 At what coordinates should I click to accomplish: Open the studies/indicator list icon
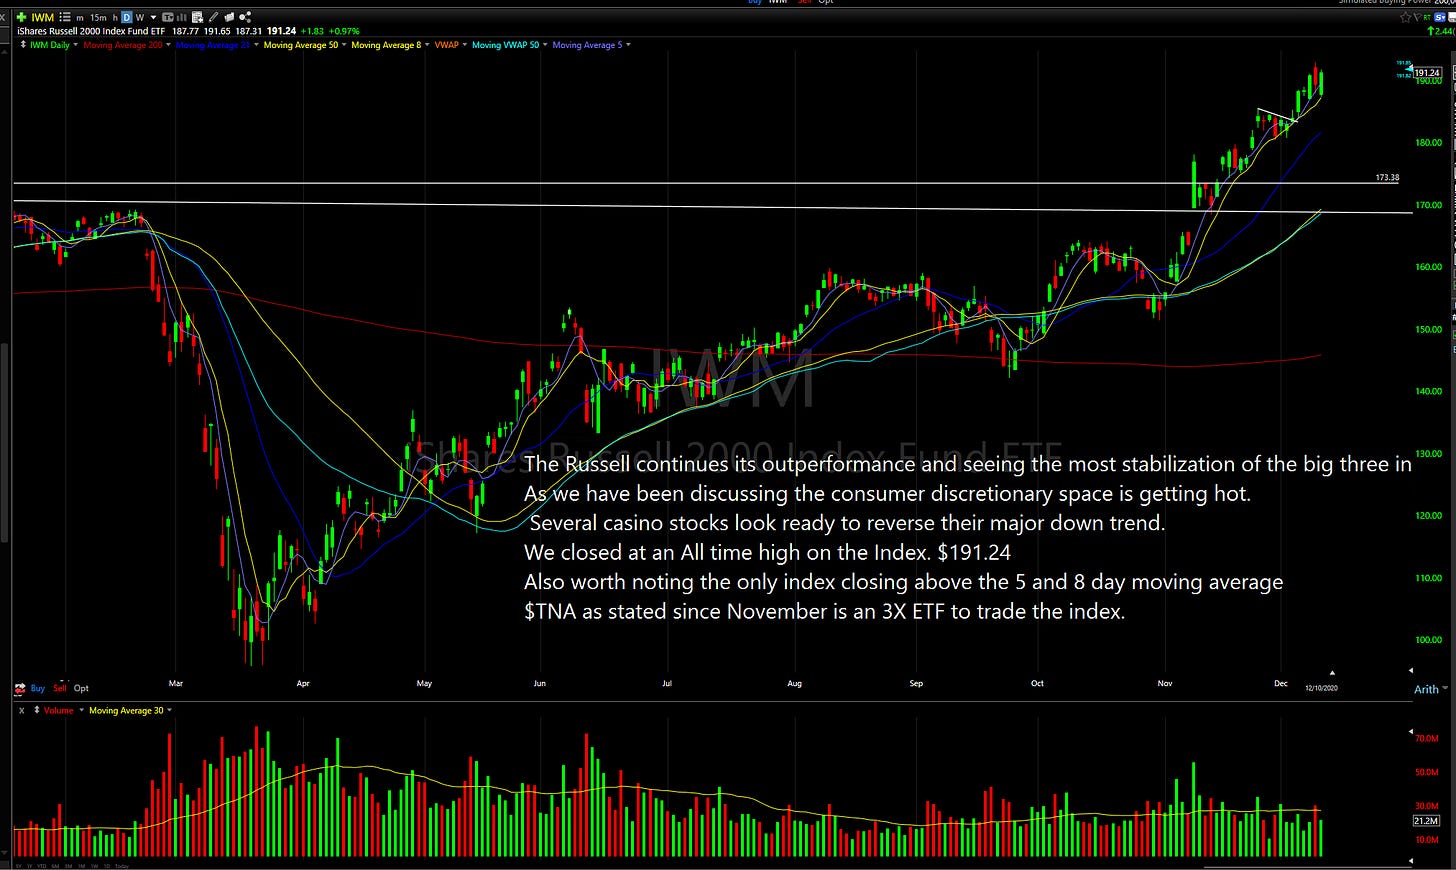click(x=198, y=17)
